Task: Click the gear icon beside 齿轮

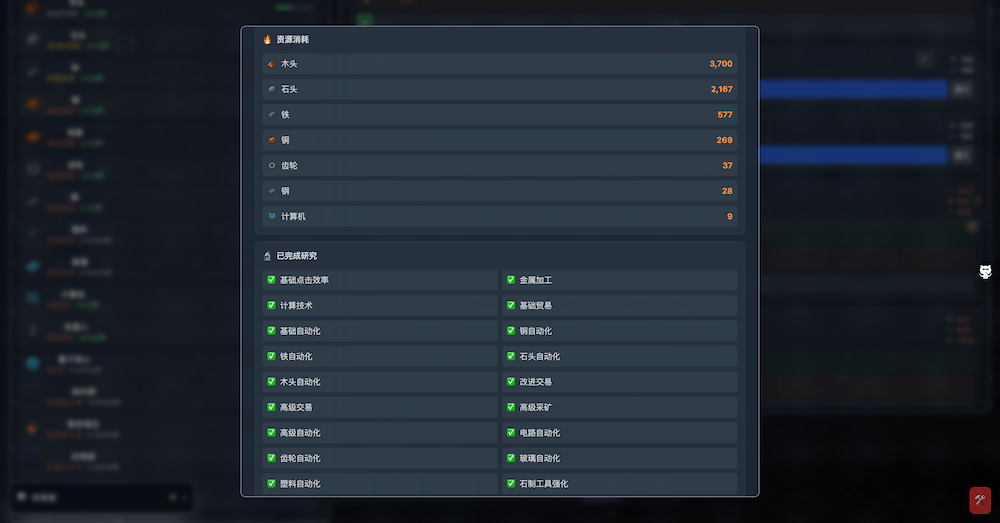Action: pyautogui.click(x=271, y=165)
